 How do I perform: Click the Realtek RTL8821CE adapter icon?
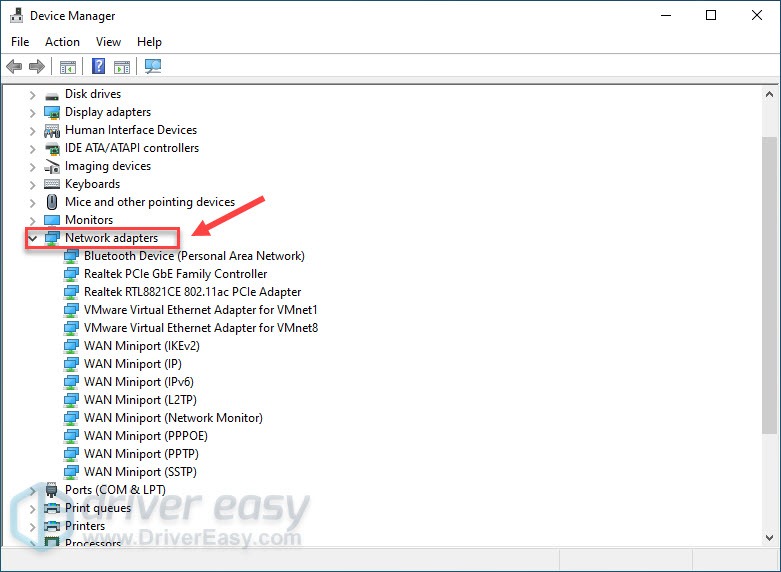[71, 292]
